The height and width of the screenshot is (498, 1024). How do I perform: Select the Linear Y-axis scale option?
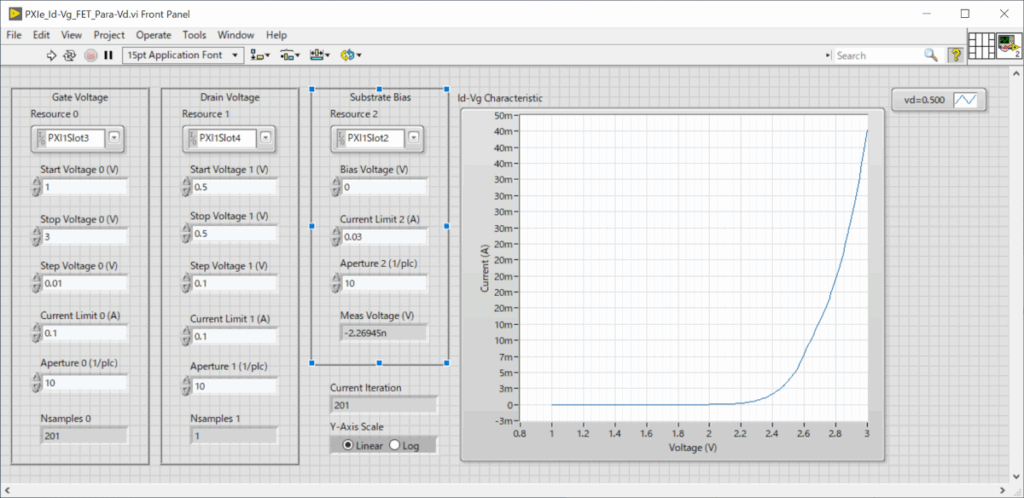349,445
